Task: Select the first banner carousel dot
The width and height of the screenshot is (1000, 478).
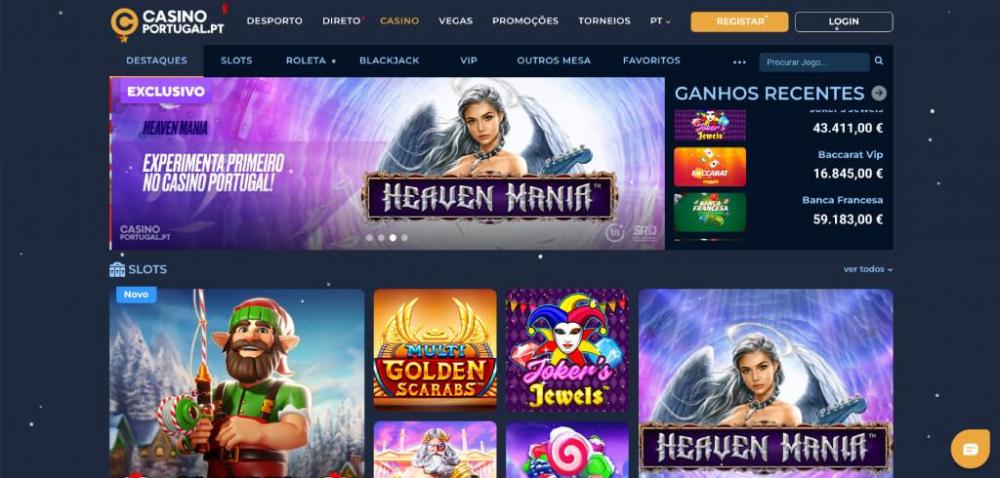Action: [x=369, y=238]
